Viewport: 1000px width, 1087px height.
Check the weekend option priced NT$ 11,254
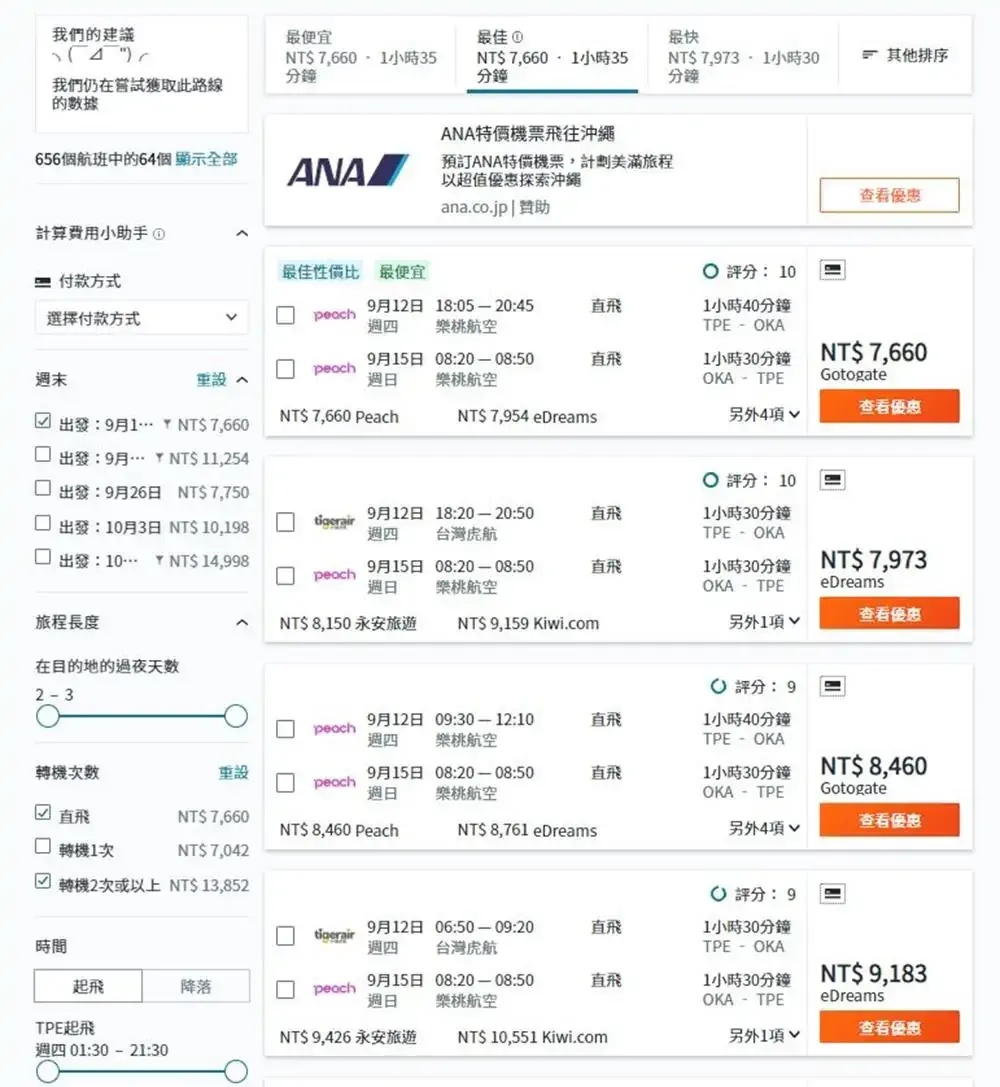43,454
